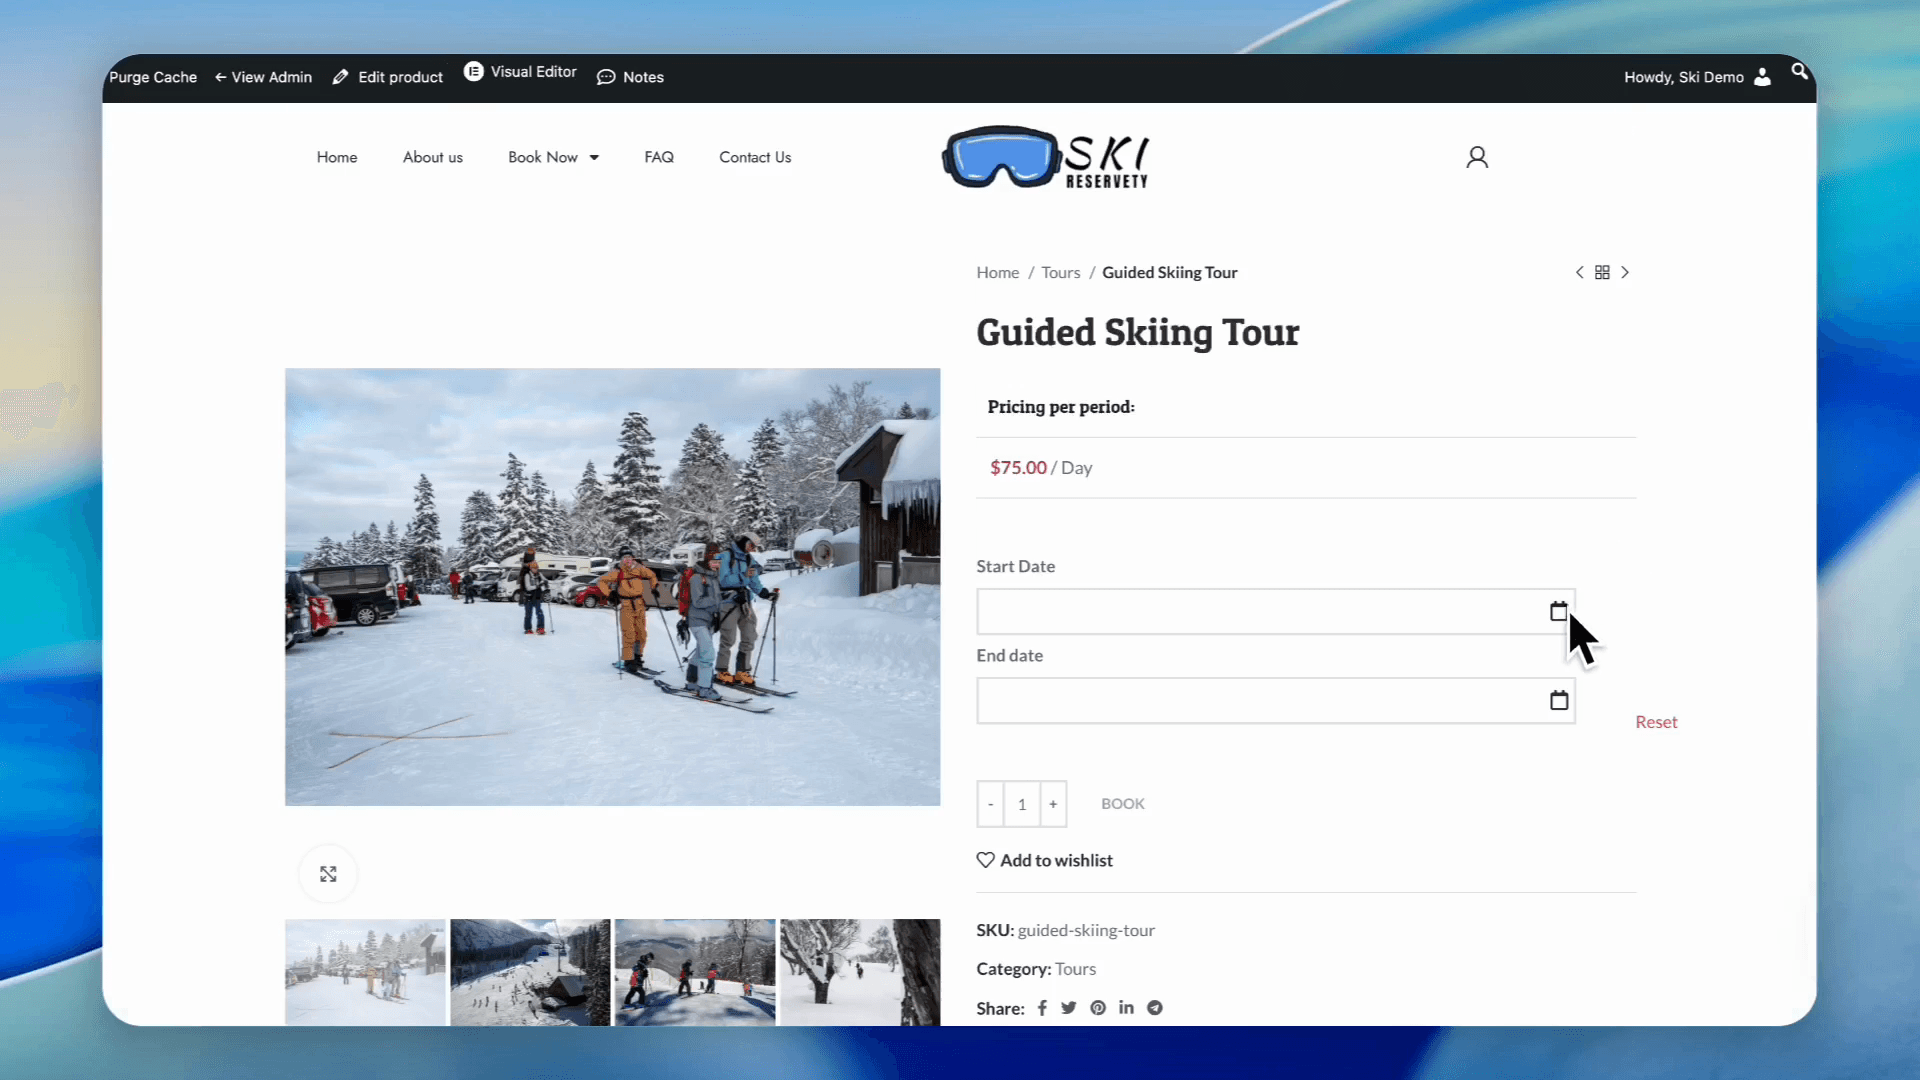The height and width of the screenshot is (1080, 1920).
Task: Expand product image with fullscreen icon
Action: [328, 874]
